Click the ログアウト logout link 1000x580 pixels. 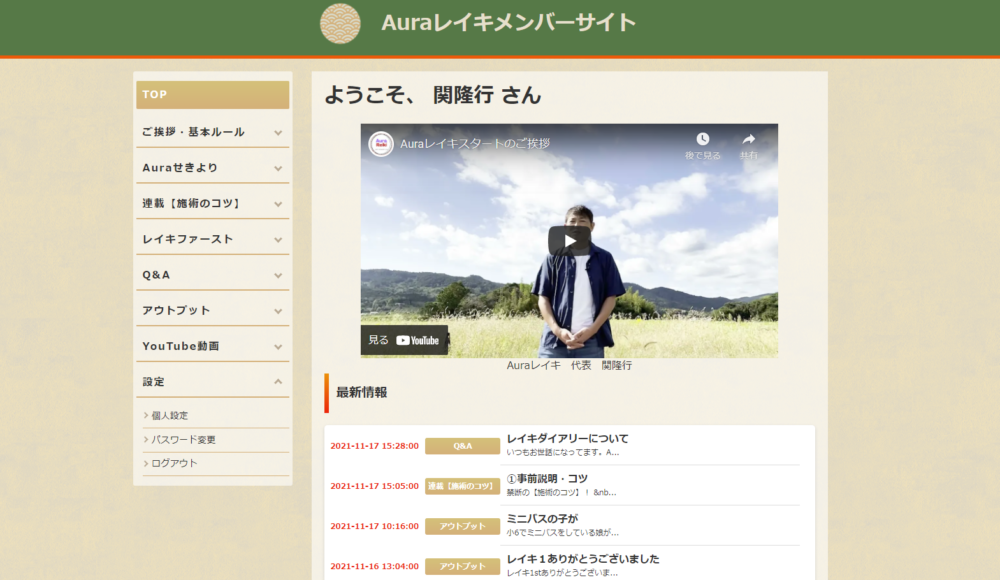pyautogui.click(x=174, y=464)
